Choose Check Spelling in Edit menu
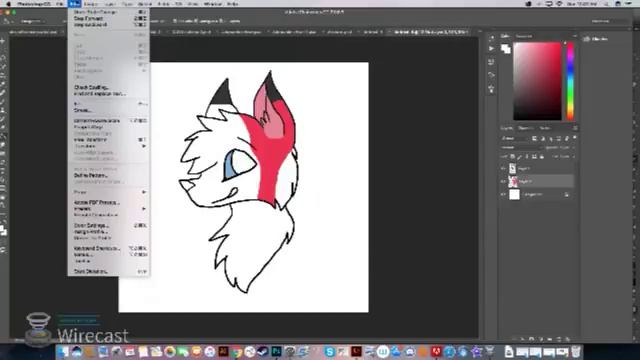 coord(109,87)
